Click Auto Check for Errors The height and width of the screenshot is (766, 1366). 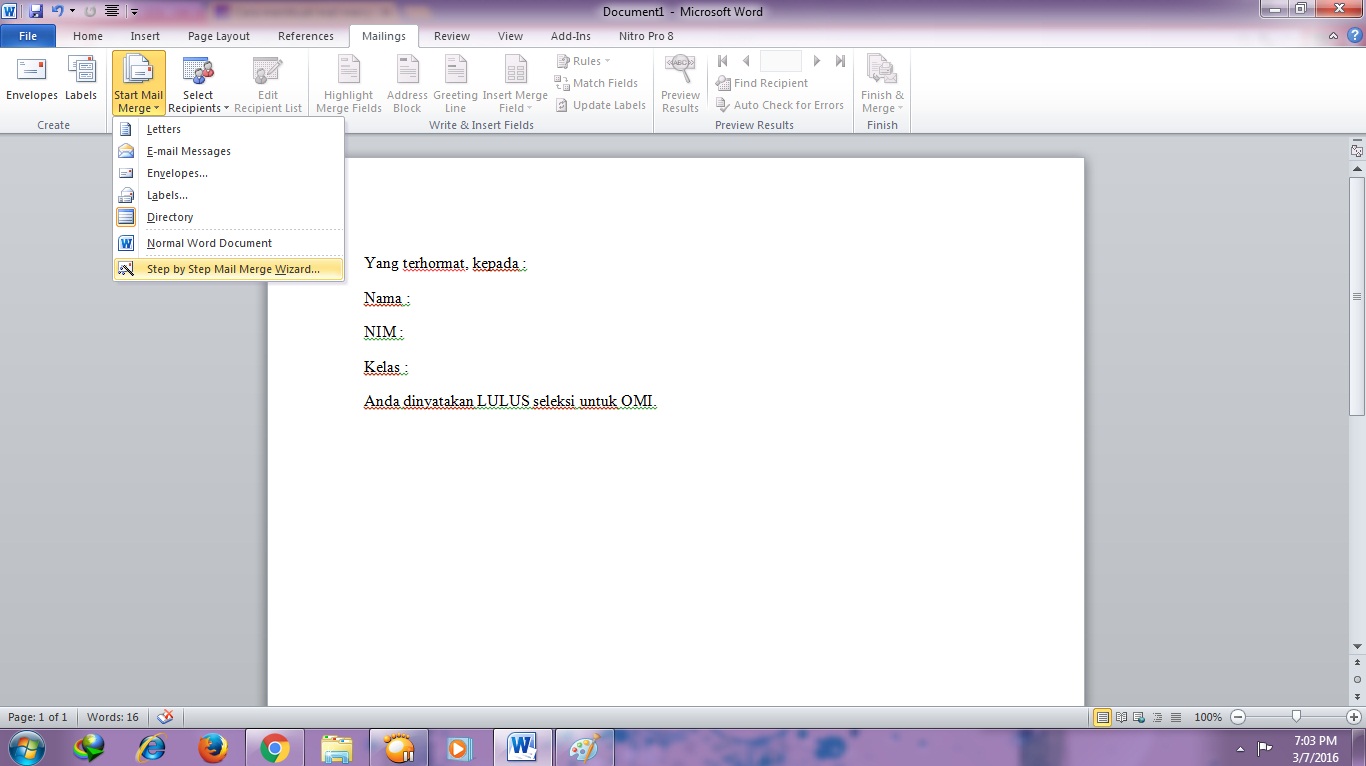pyautogui.click(x=780, y=105)
